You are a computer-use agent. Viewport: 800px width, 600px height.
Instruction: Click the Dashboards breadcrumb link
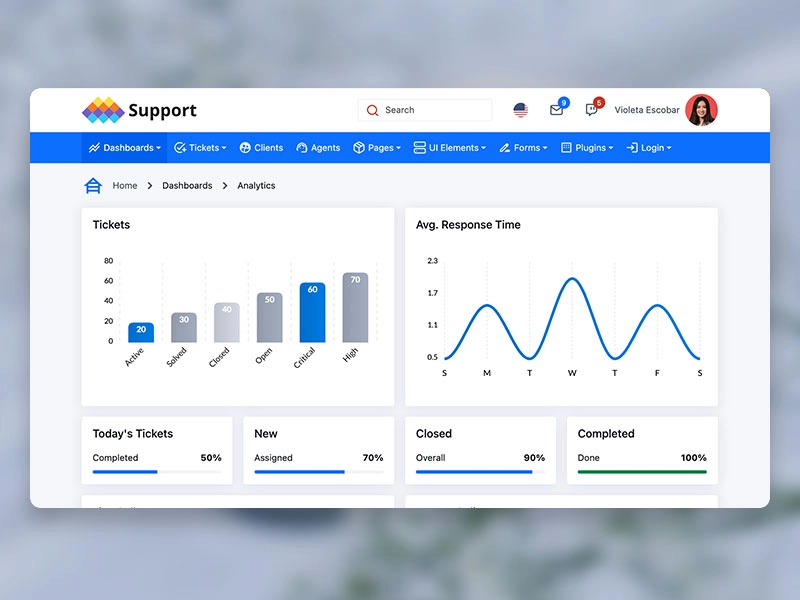(x=187, y=186)
